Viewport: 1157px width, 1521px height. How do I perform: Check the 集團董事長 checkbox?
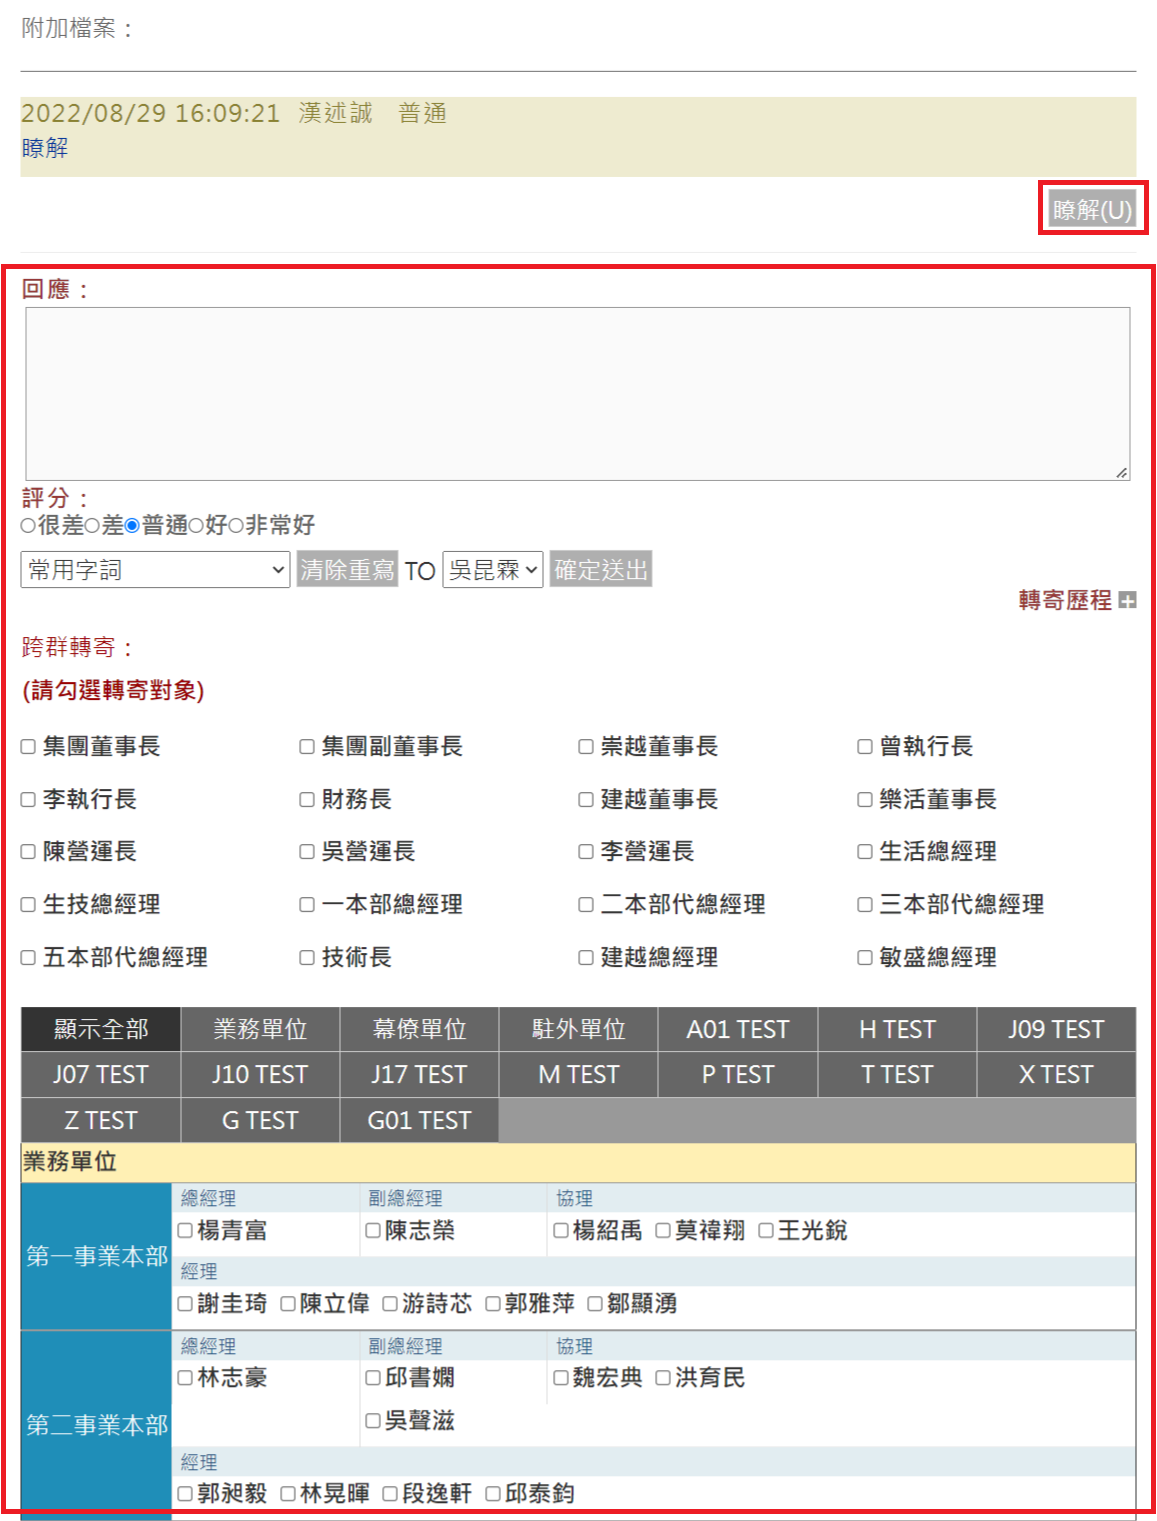(x=29, y=747)
